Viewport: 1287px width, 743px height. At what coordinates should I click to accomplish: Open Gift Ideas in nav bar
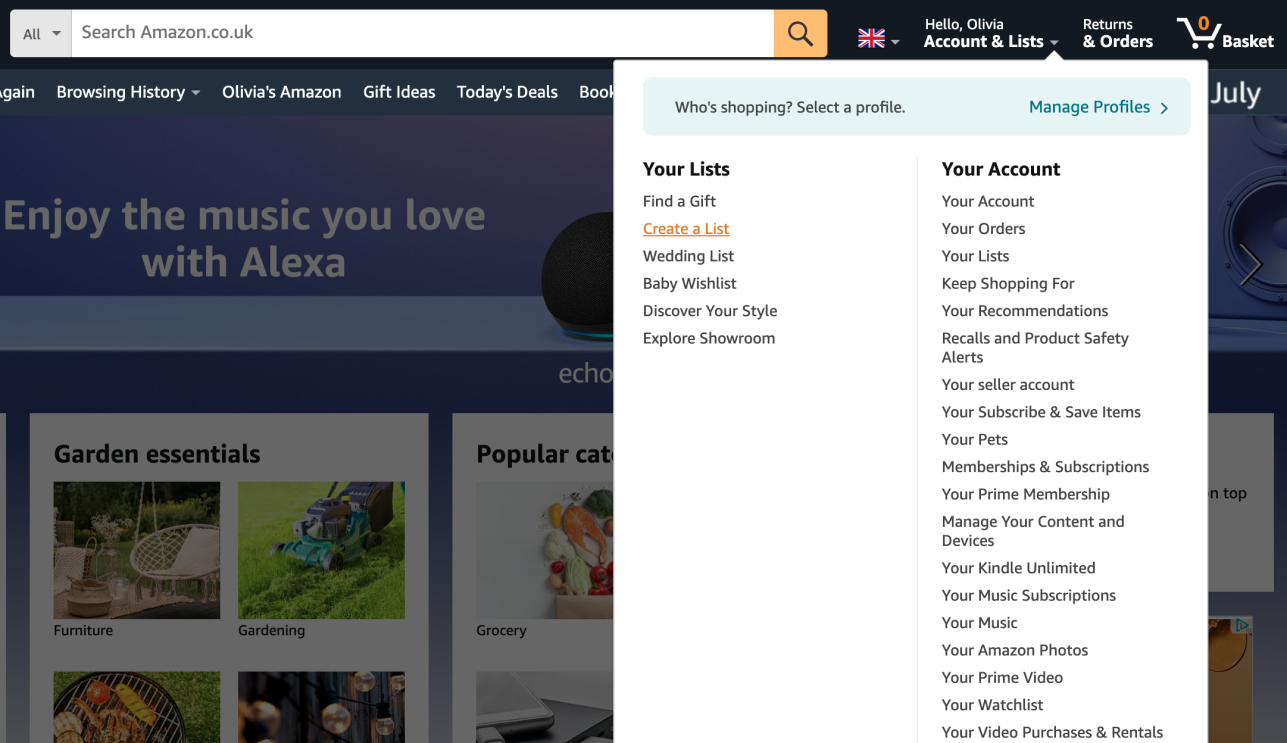pos(399,92)
